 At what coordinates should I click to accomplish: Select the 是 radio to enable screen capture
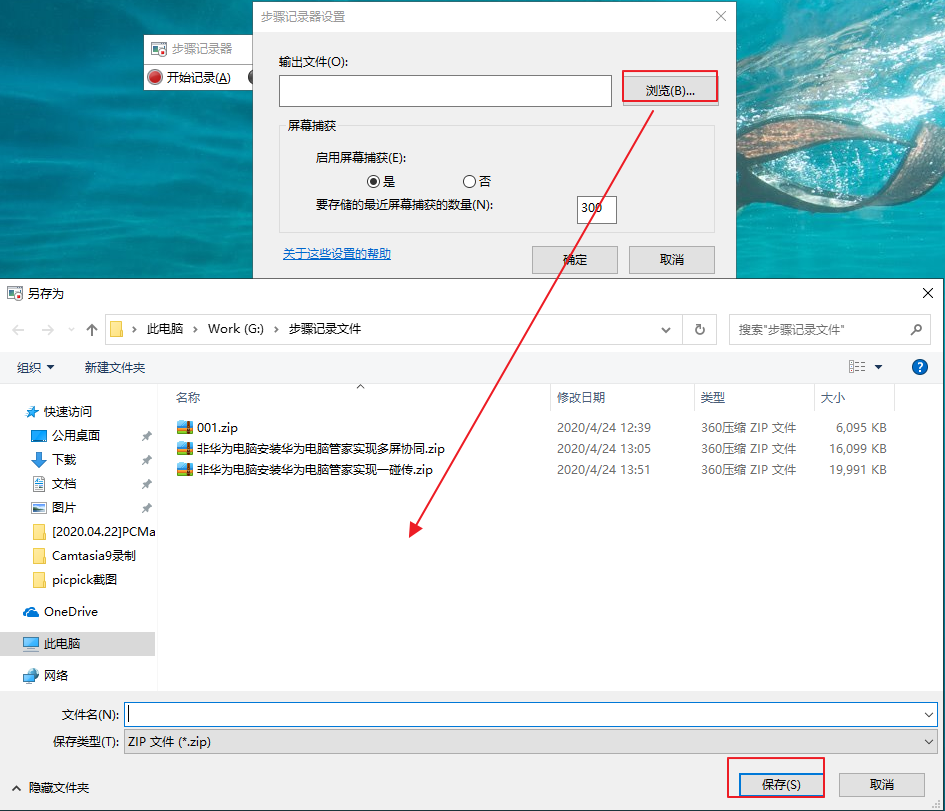point(374,181)
